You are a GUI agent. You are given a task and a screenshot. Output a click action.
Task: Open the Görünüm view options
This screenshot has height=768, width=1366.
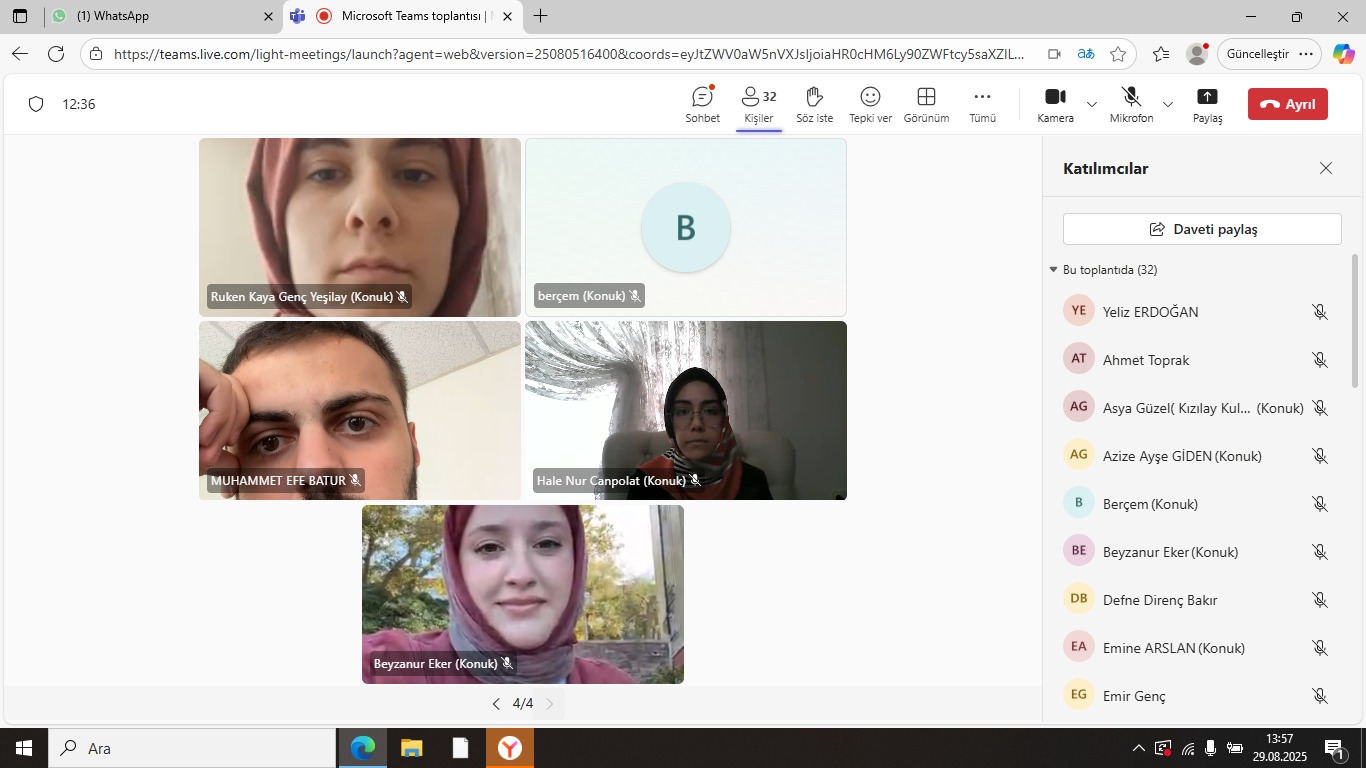tap(926, 97)
